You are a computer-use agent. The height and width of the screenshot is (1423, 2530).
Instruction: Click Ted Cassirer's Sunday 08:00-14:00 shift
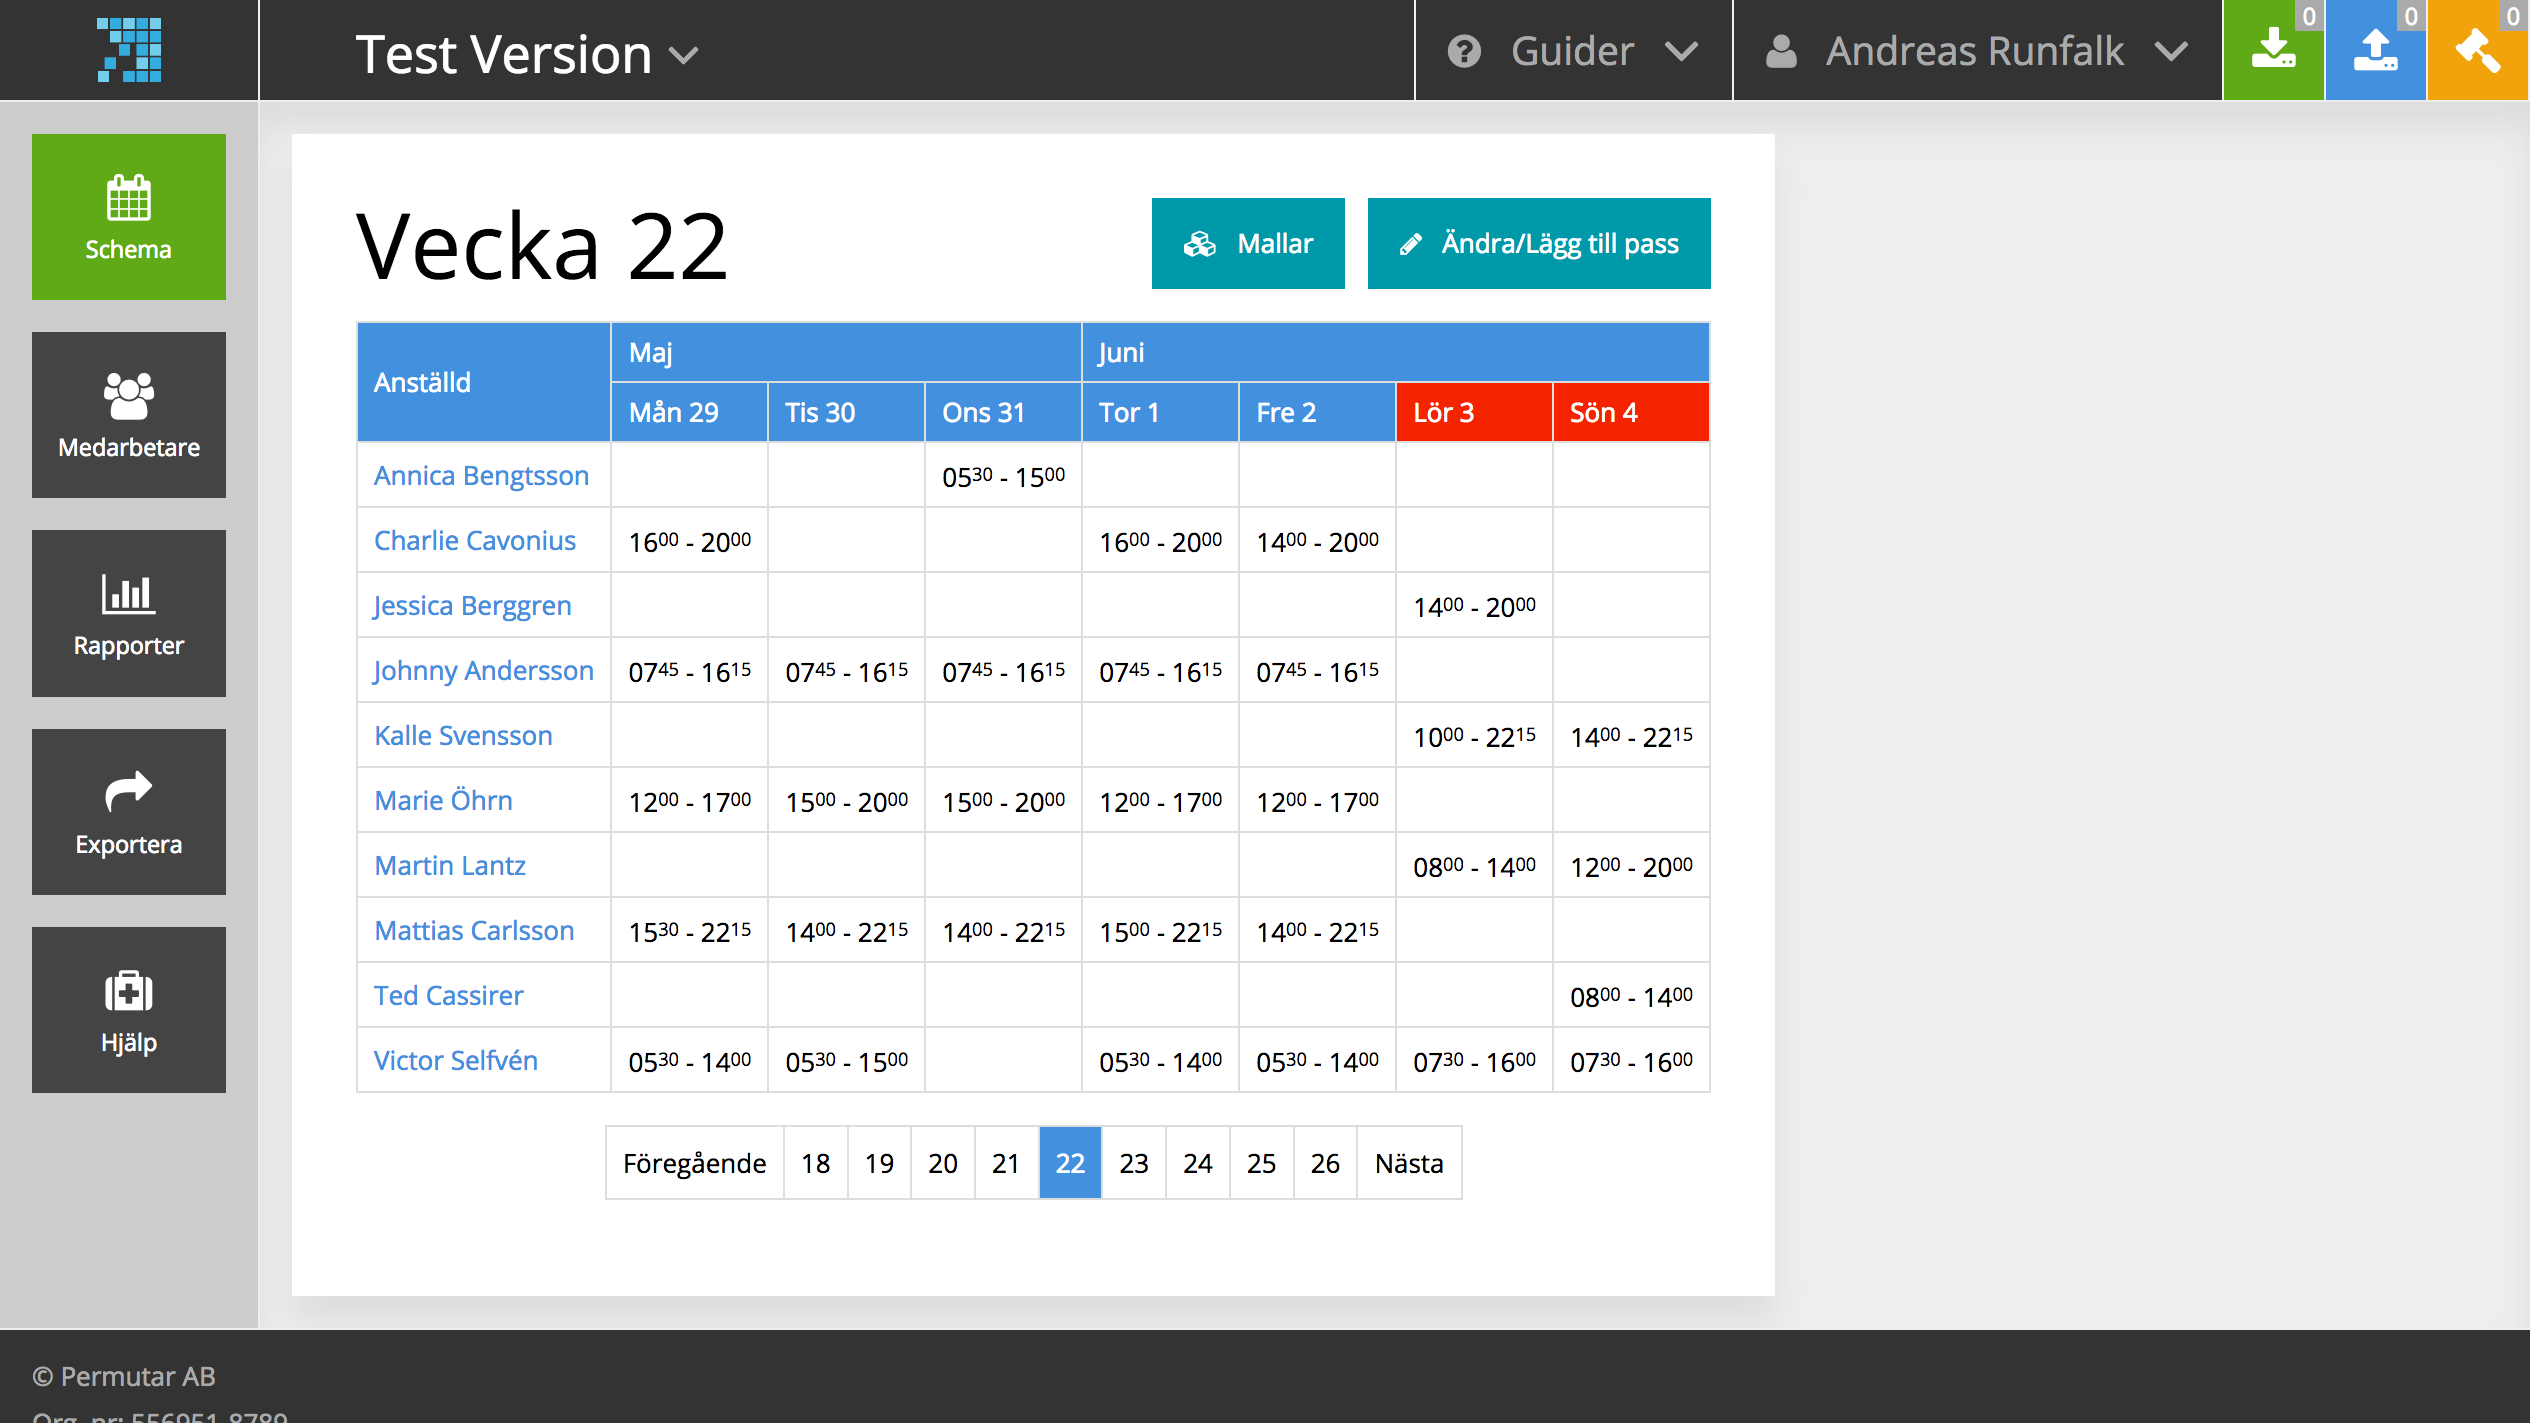[x=1631, y=996]
